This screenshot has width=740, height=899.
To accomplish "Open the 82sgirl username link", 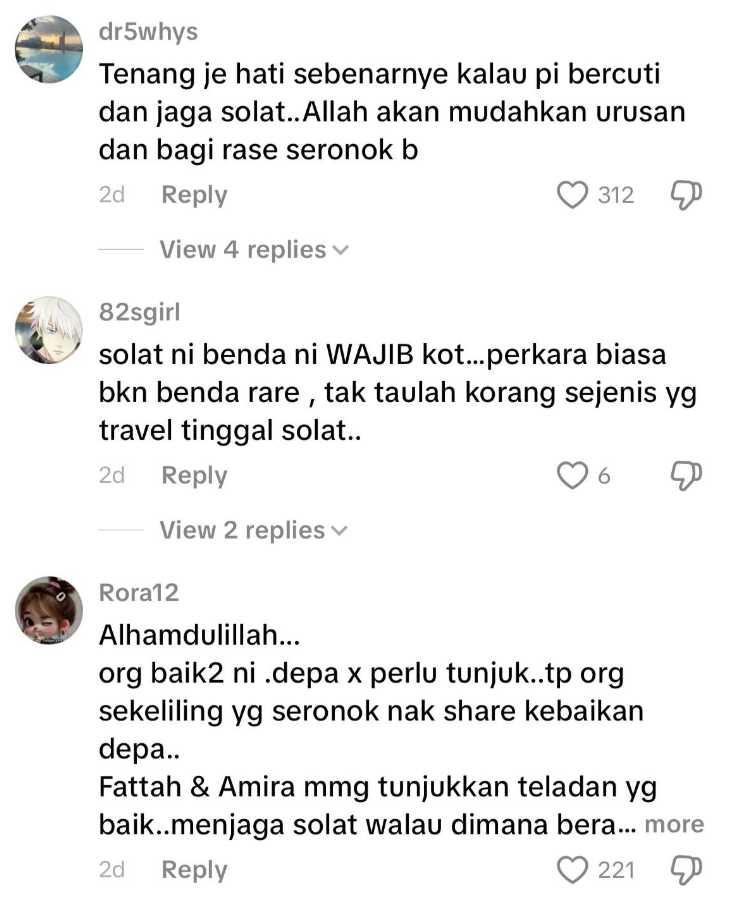I will coord(139,312).
